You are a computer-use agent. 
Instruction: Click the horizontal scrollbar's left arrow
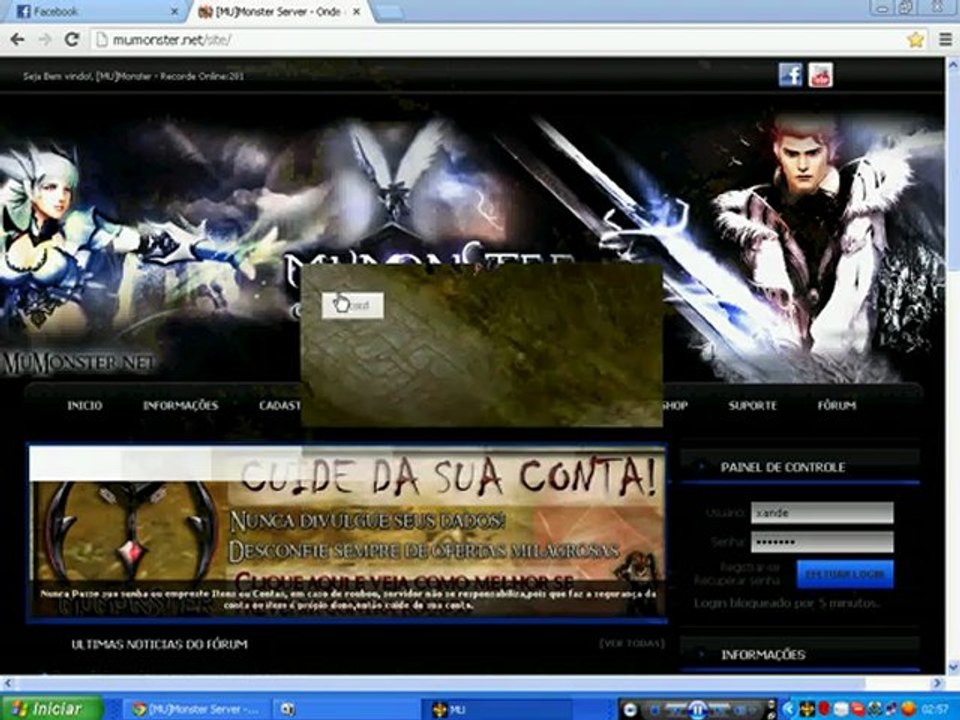click(x=7, y=682)
